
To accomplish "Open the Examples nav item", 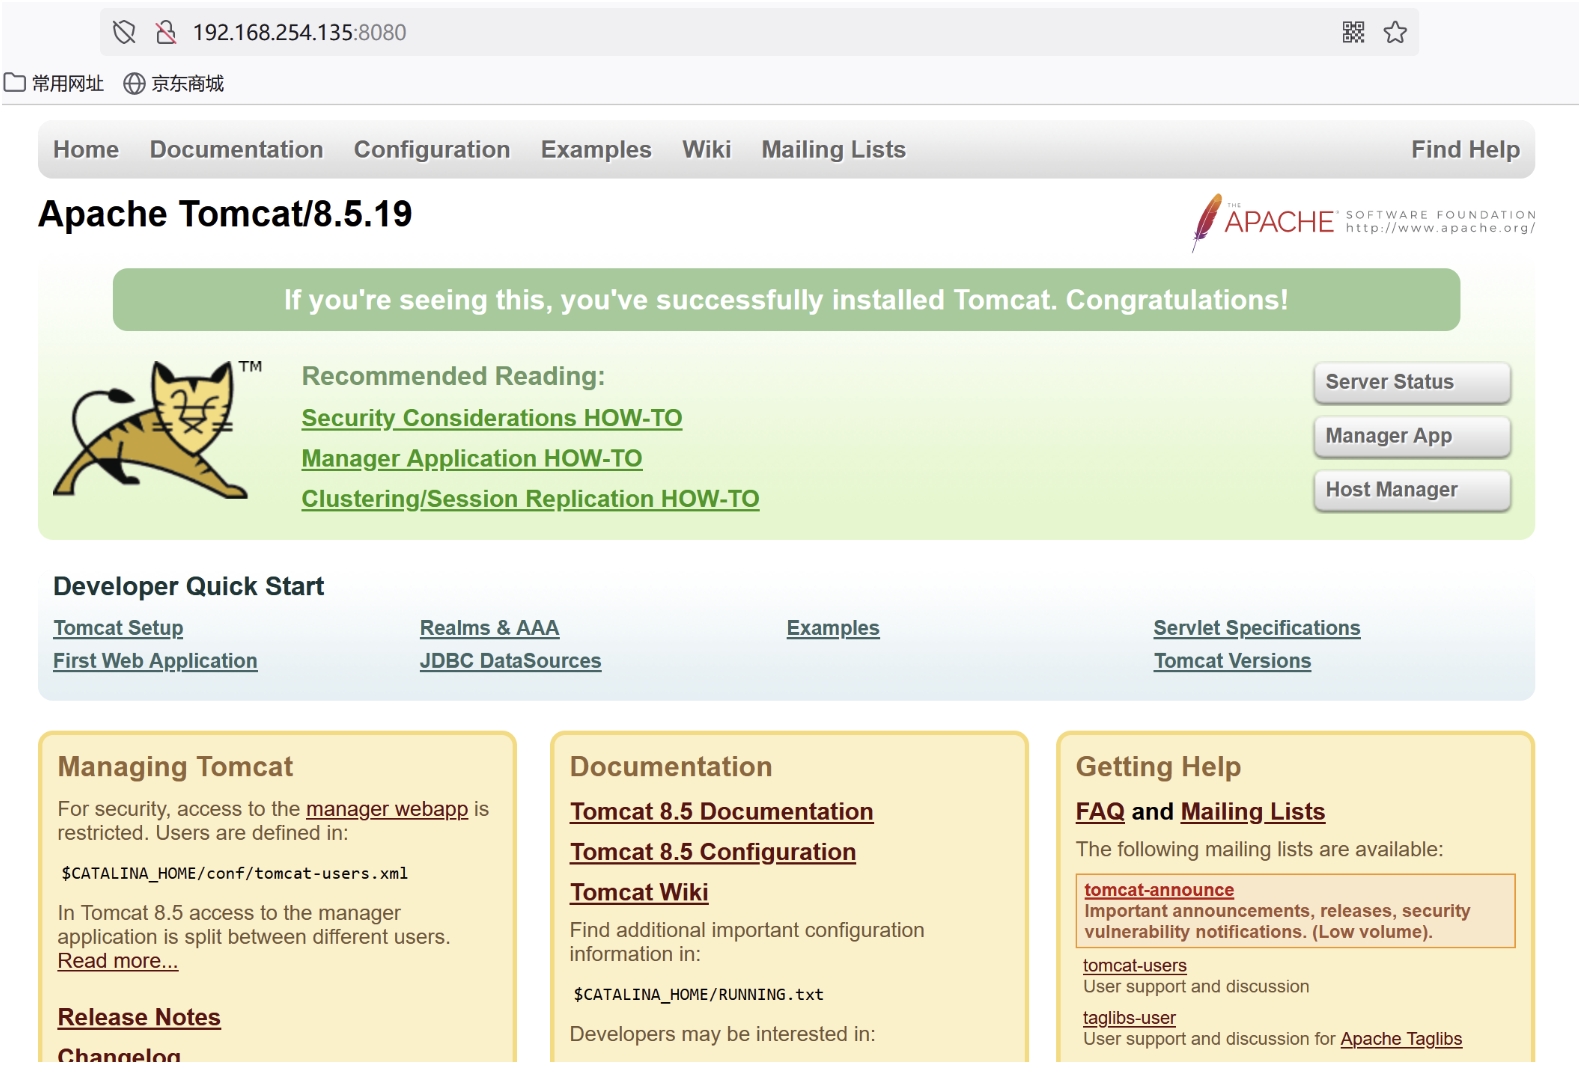I will point(596,149).
